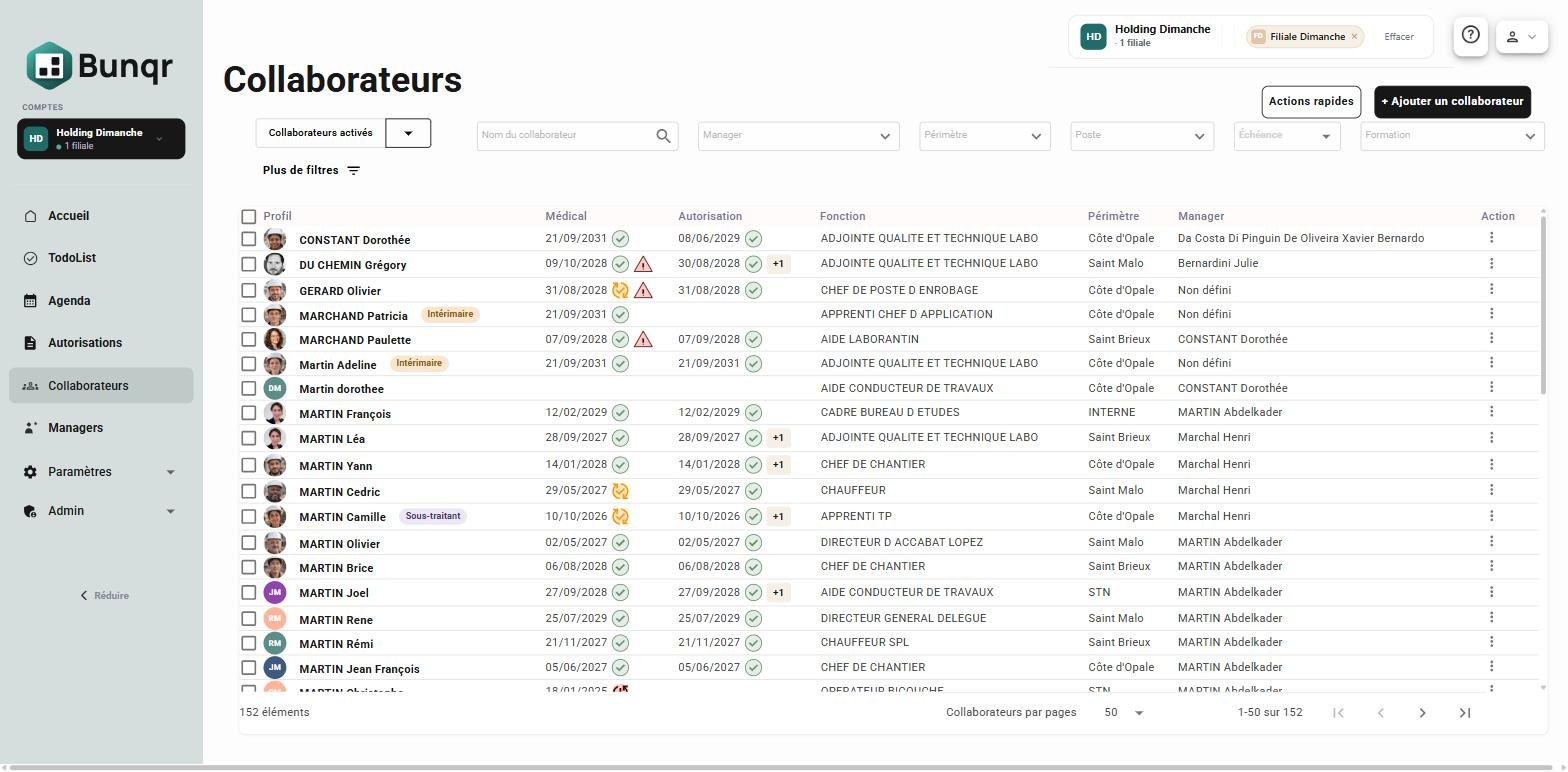The width and height of the screenshot is (1568, 772).
Task: Check the box for CONSTANT Dorothée
Action: click(248, 239)
